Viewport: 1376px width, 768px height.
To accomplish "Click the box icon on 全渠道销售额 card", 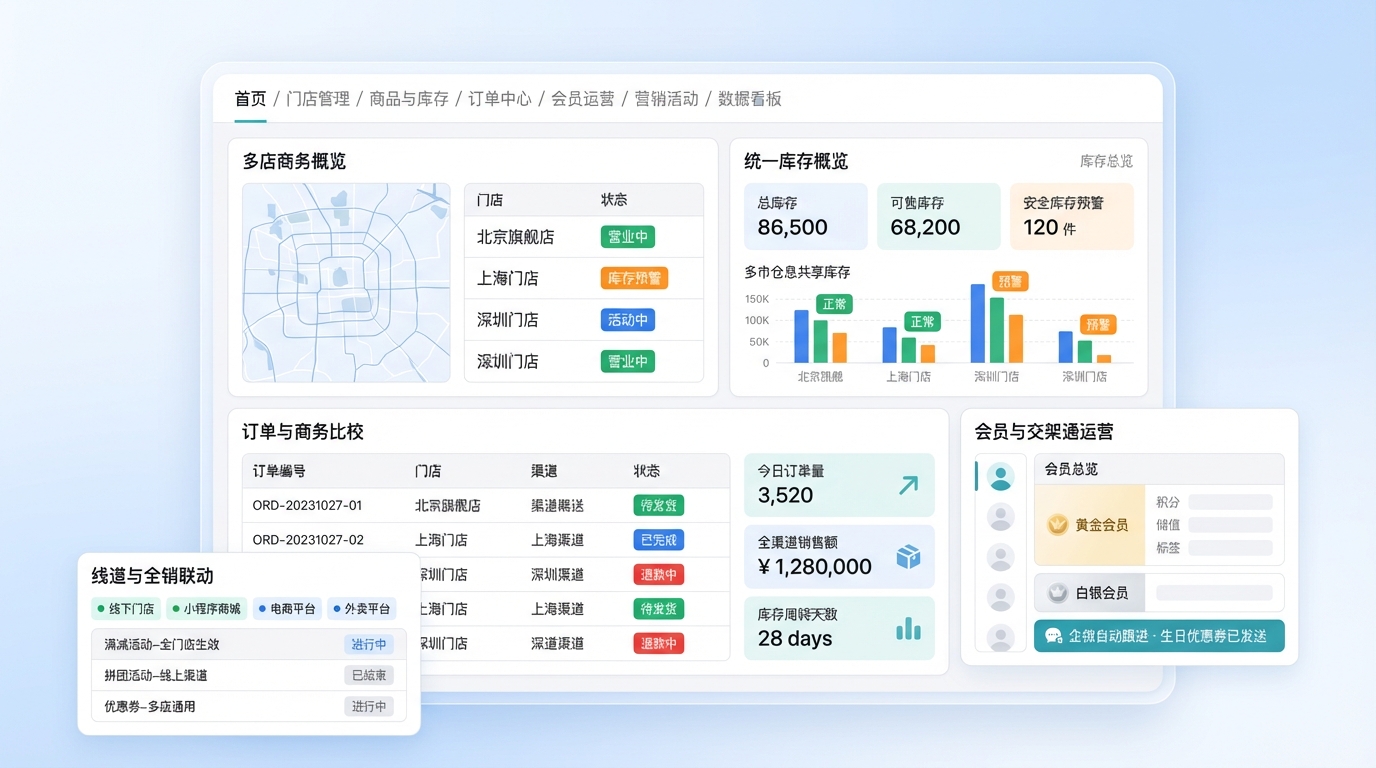I will [908, 557].
